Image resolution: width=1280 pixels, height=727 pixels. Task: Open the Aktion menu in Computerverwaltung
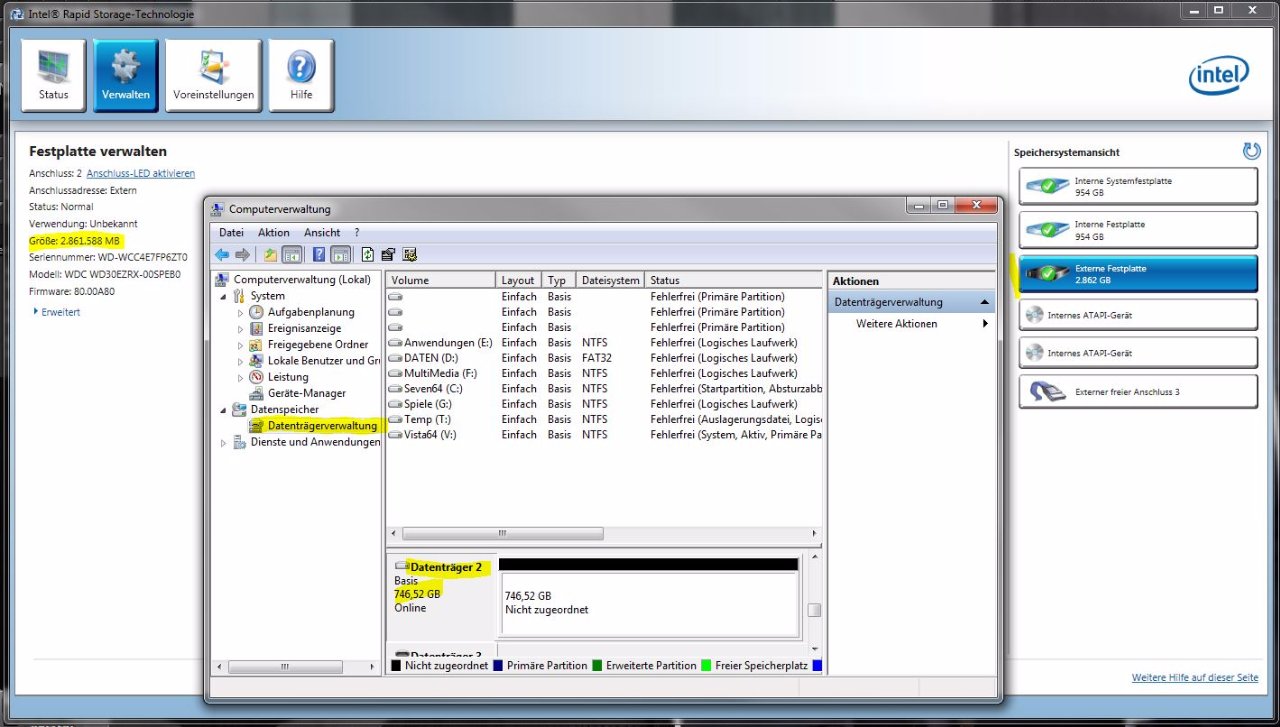click(x=274, y=233)
